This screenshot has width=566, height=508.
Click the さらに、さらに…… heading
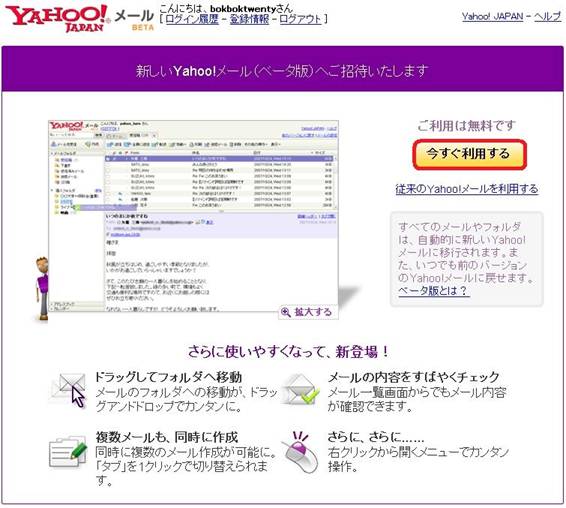pos(376,437)
